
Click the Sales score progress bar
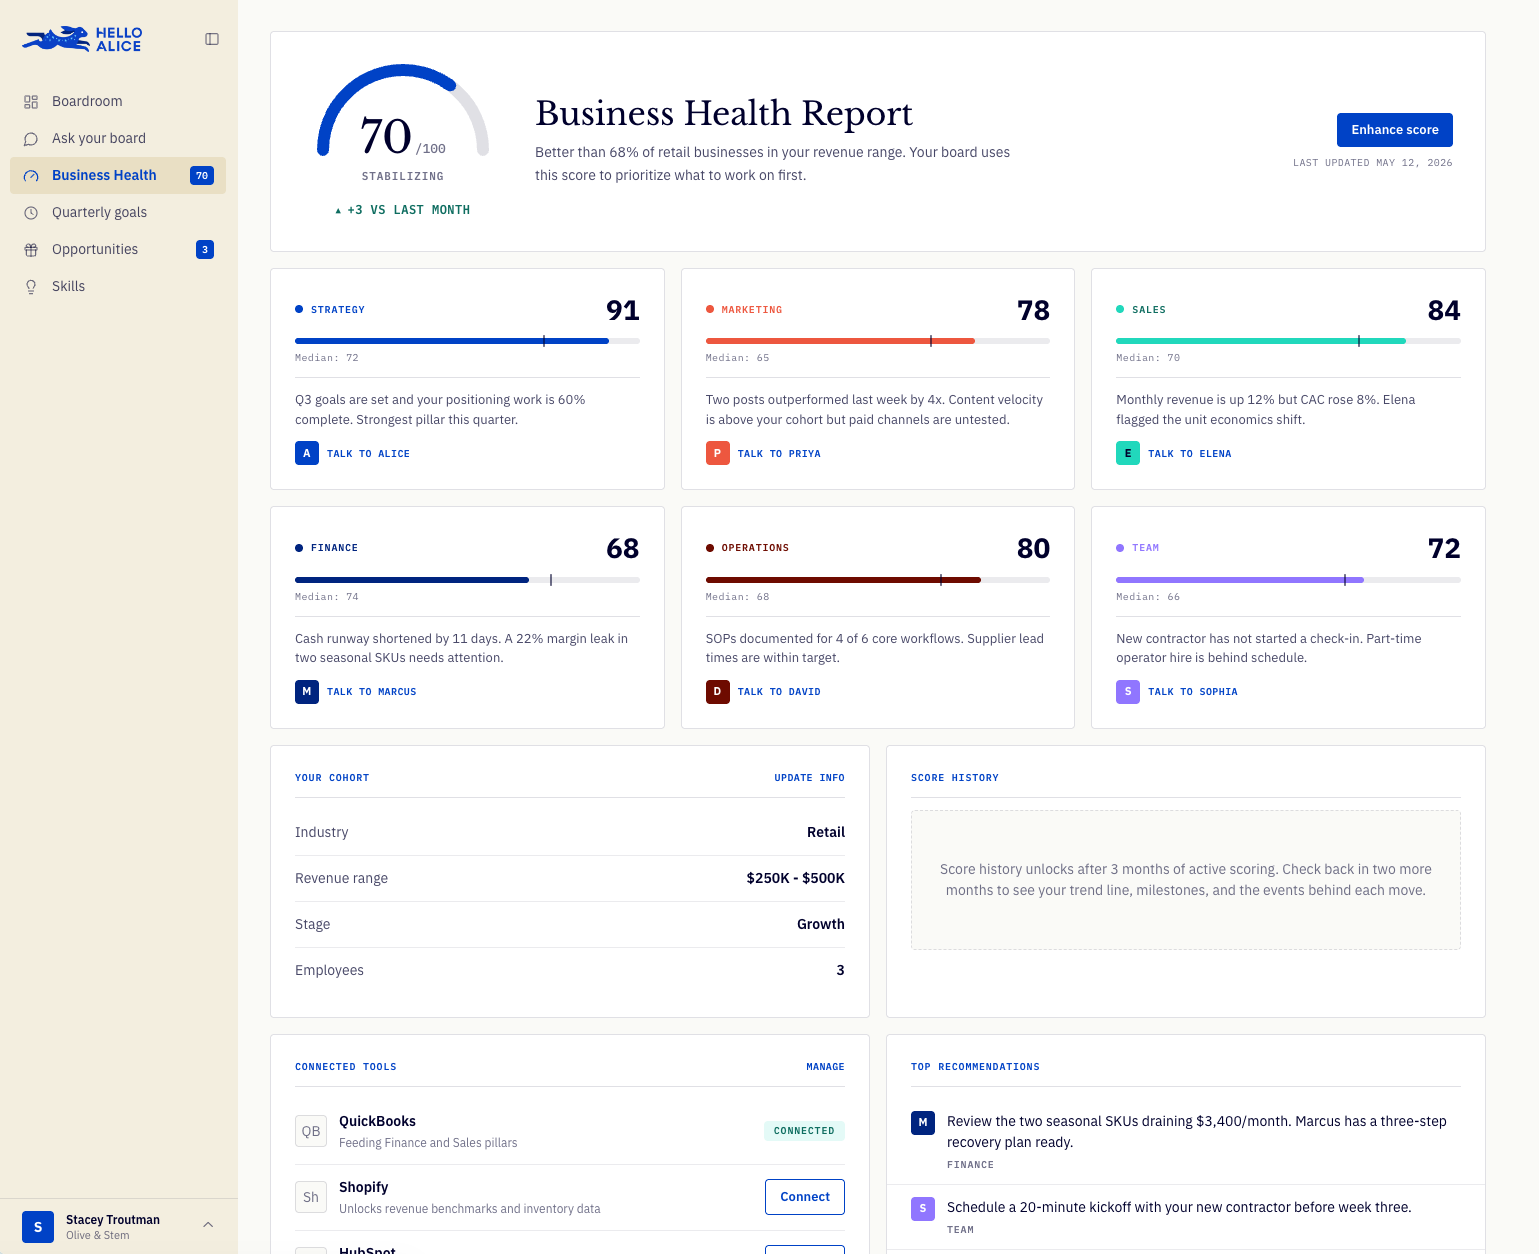[x=1288, y=341]
